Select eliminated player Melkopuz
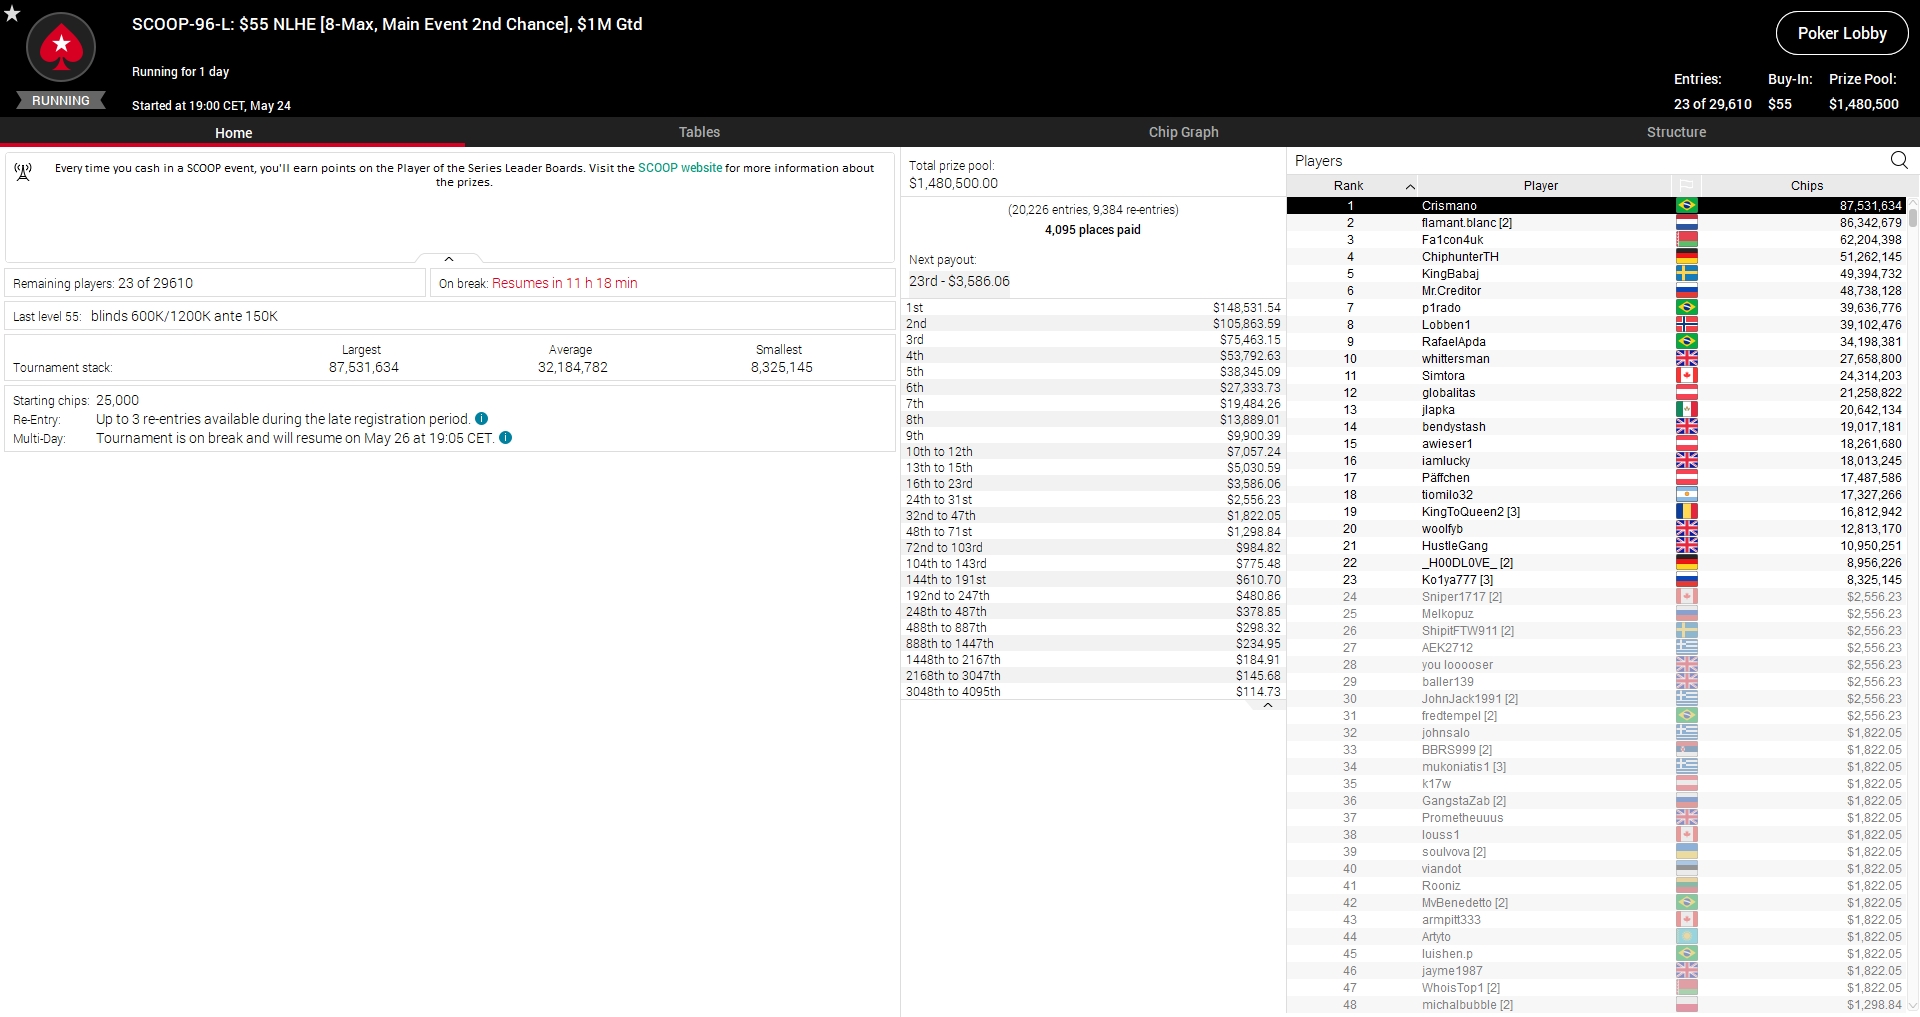This screenshot has width=1920, height=1017. pyautogui.click(x=1597, y=614)
